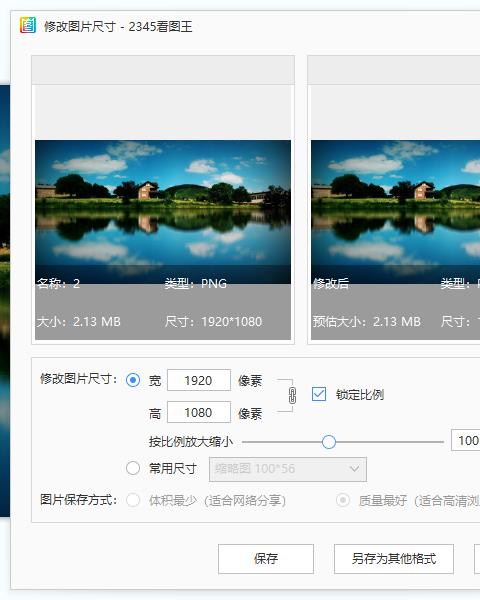
Task: Toggle the 锁定比例 checkbox
Action: tap(319, 394)
